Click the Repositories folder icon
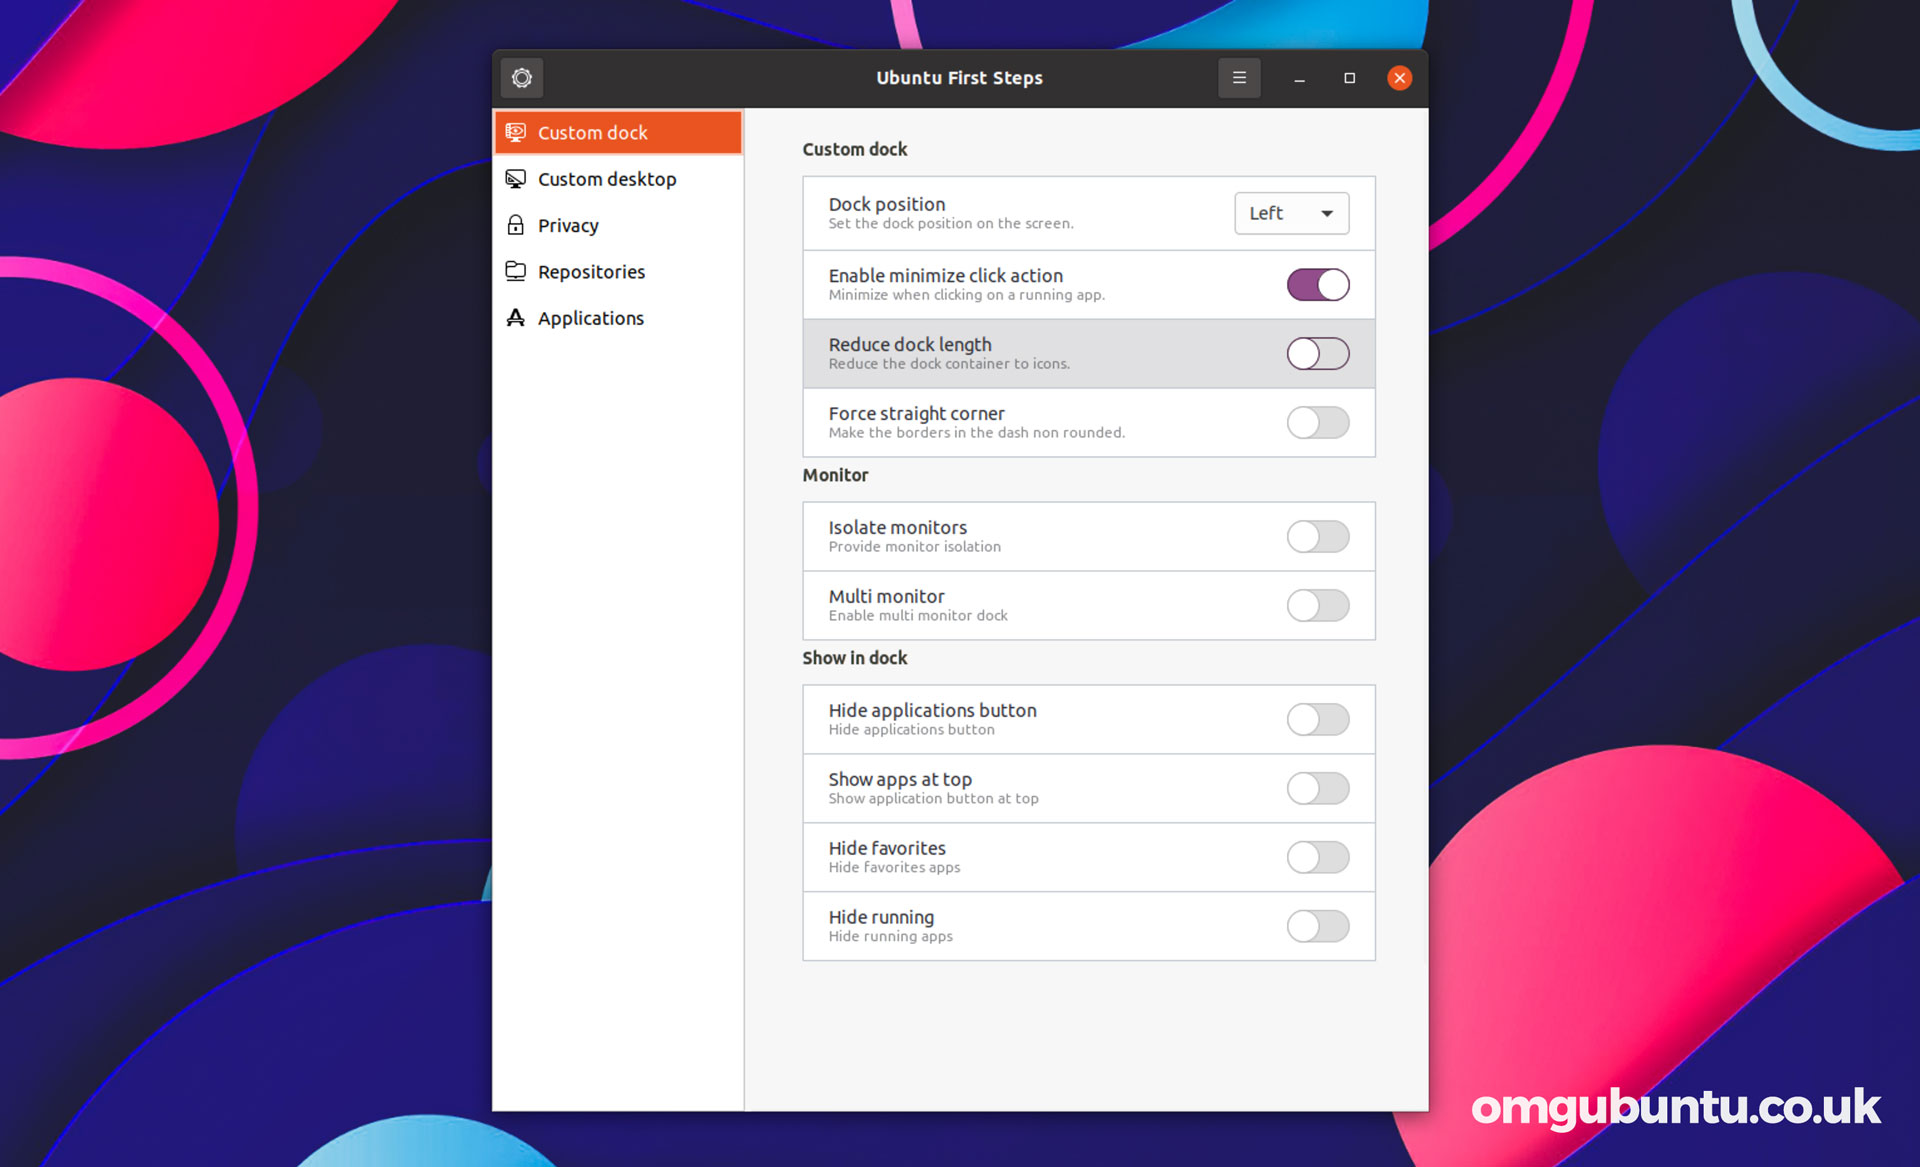Screen dimensions: 1920x1167 (516, 271)
